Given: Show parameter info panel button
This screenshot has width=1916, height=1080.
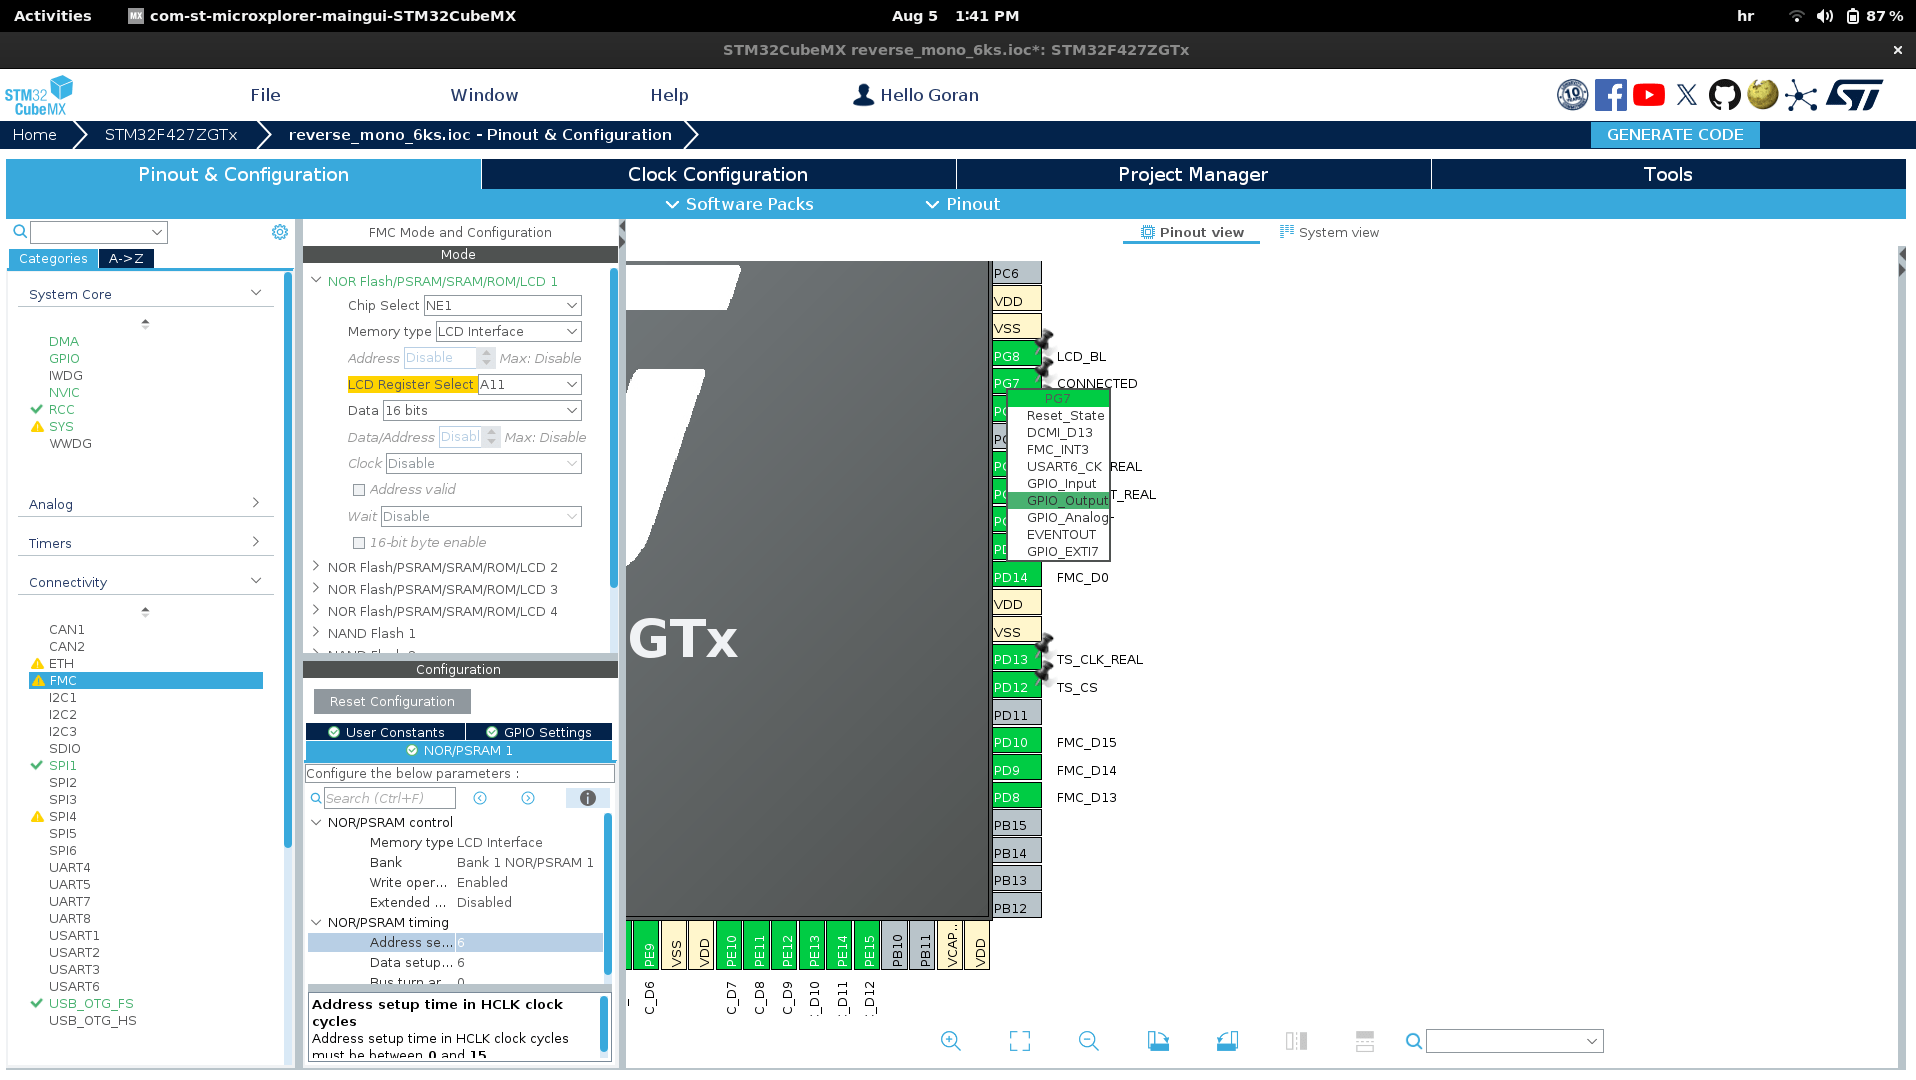Looking at the screenshot, I should click(588, 798).
